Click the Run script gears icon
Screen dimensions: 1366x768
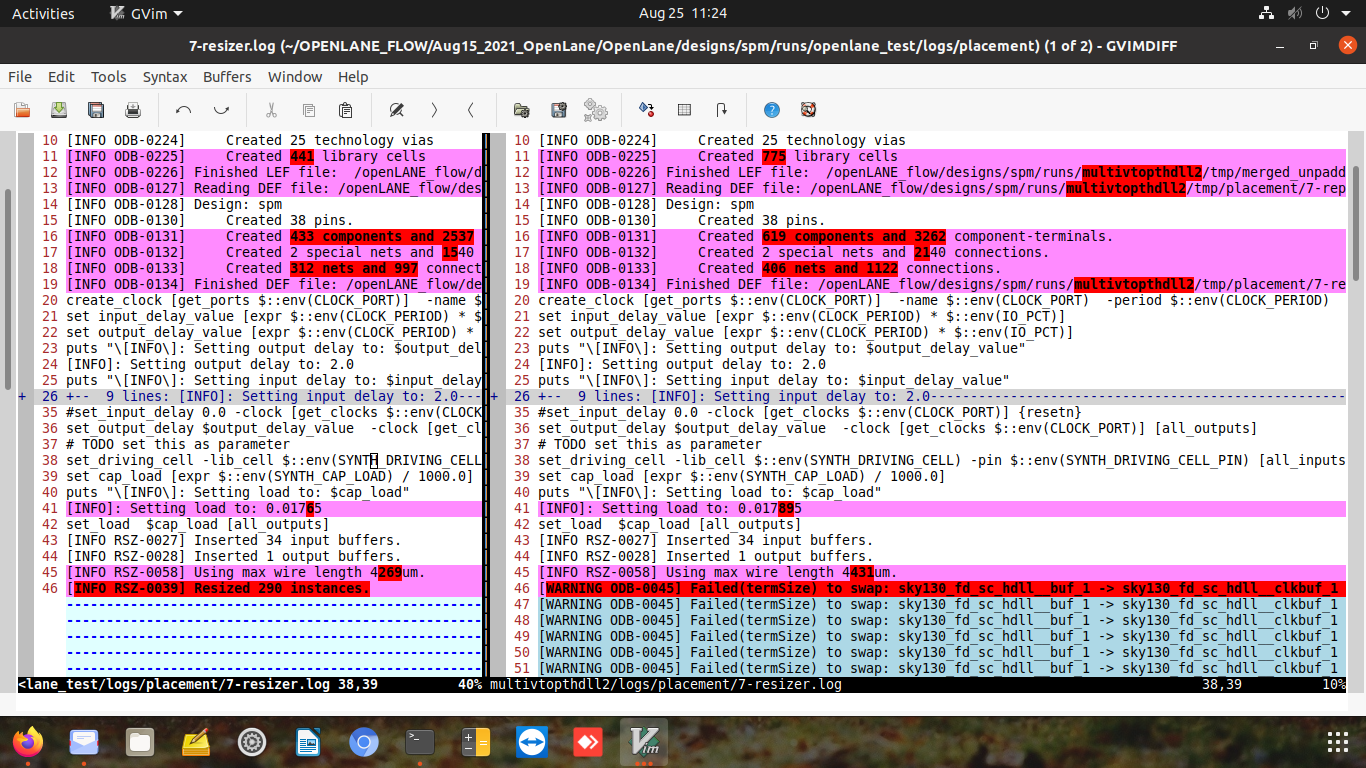pos(596,110)
